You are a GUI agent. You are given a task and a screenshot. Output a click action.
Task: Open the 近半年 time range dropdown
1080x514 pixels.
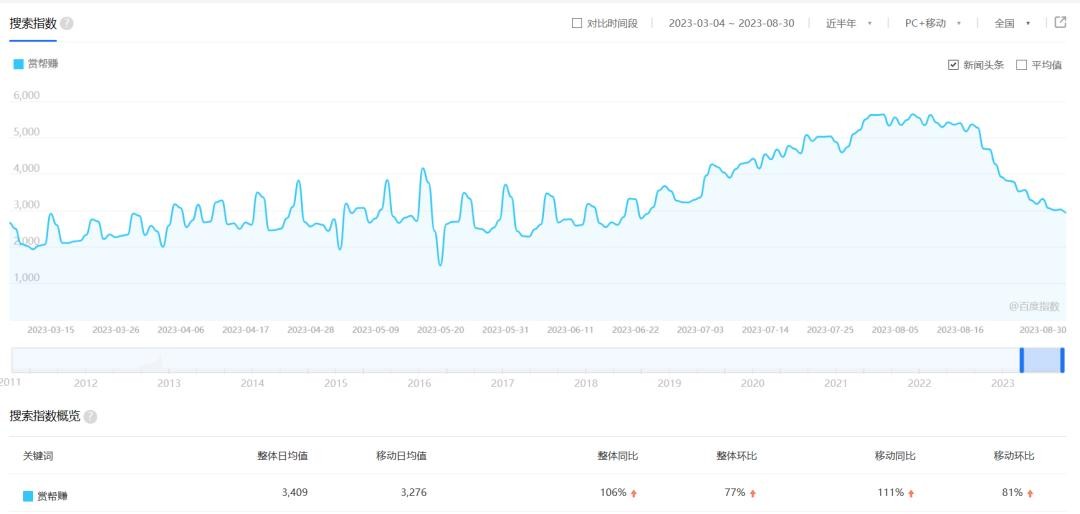tap(848, 23)
